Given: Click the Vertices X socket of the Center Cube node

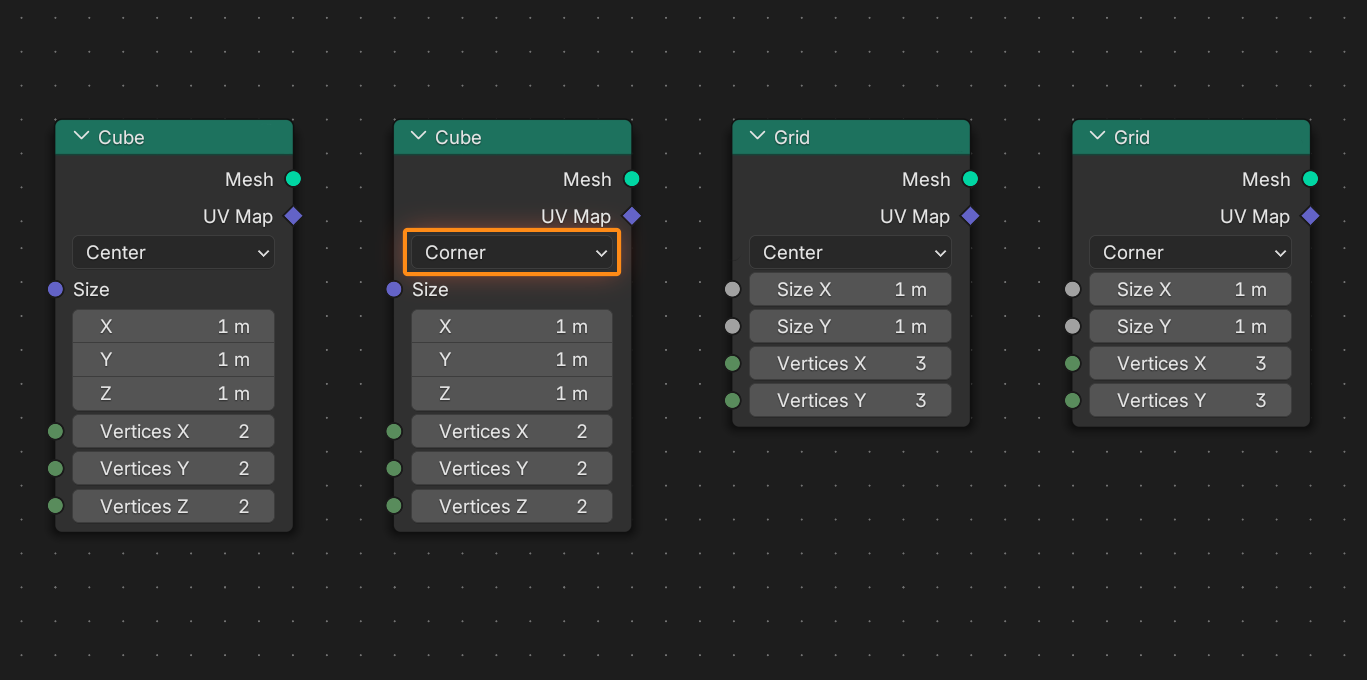Looking at the screenshot, I should coord(55,432).
